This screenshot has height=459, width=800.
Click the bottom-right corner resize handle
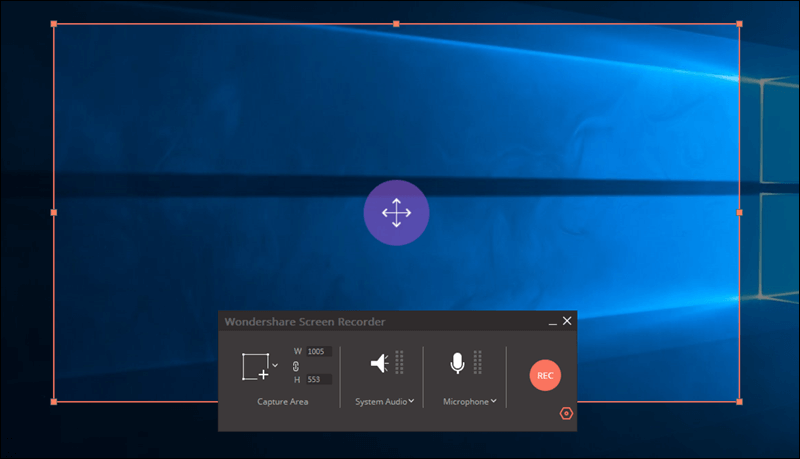pyautogui.click(x=739, y=402)
